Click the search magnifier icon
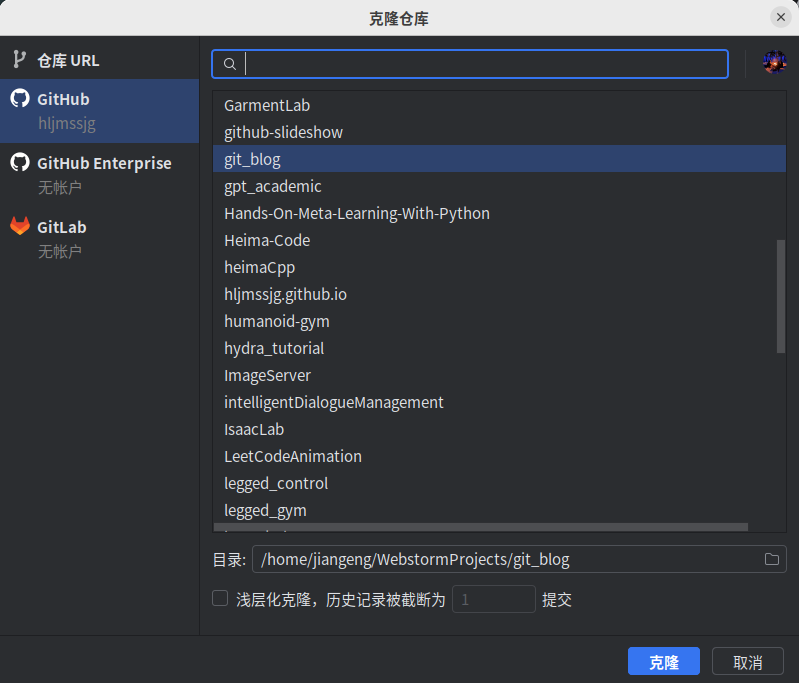799x683 pixels. point(230,64)
